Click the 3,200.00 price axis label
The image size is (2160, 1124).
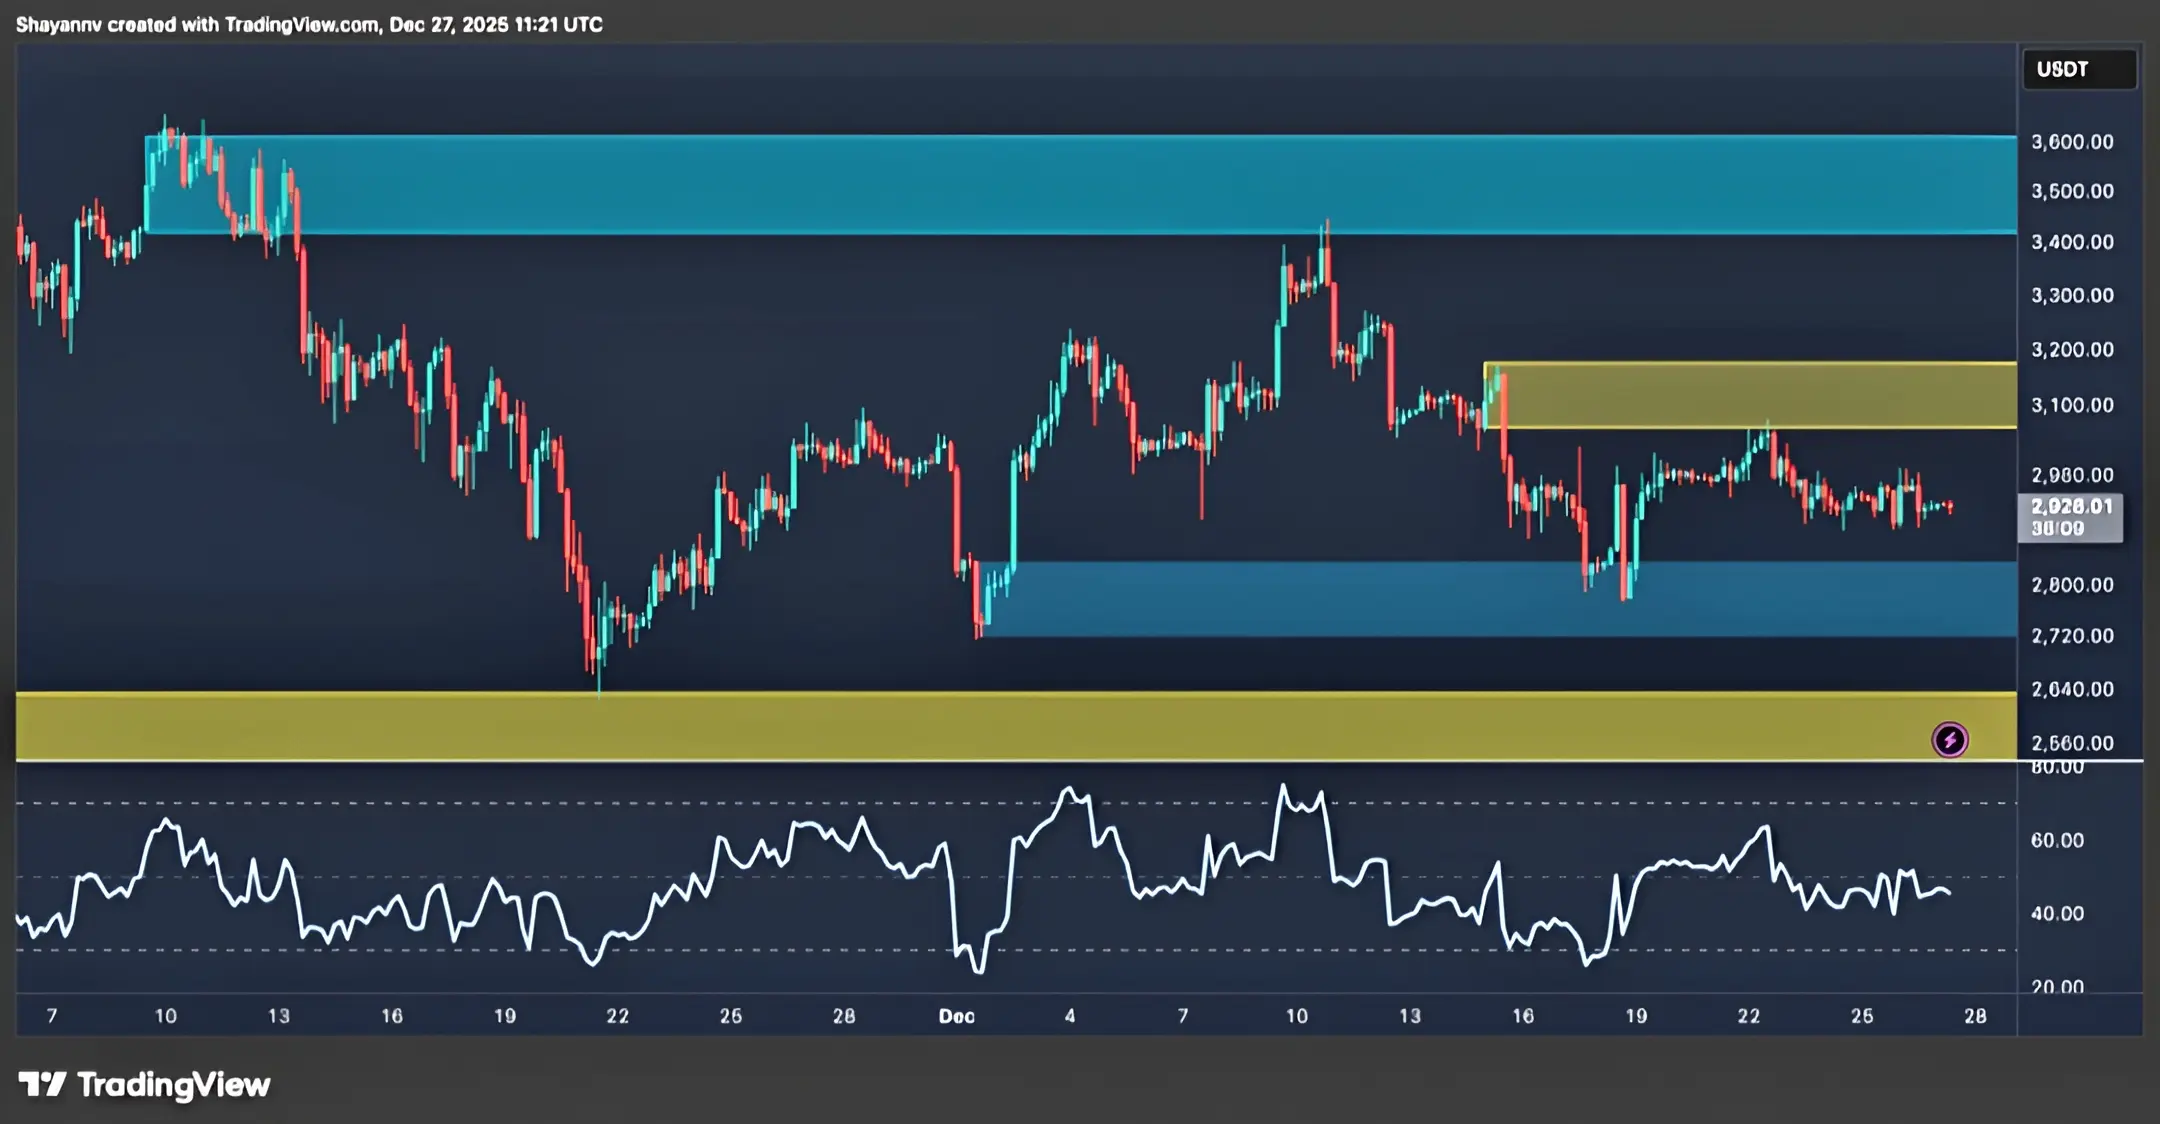pyautogui.click(x=2072, y=350)
